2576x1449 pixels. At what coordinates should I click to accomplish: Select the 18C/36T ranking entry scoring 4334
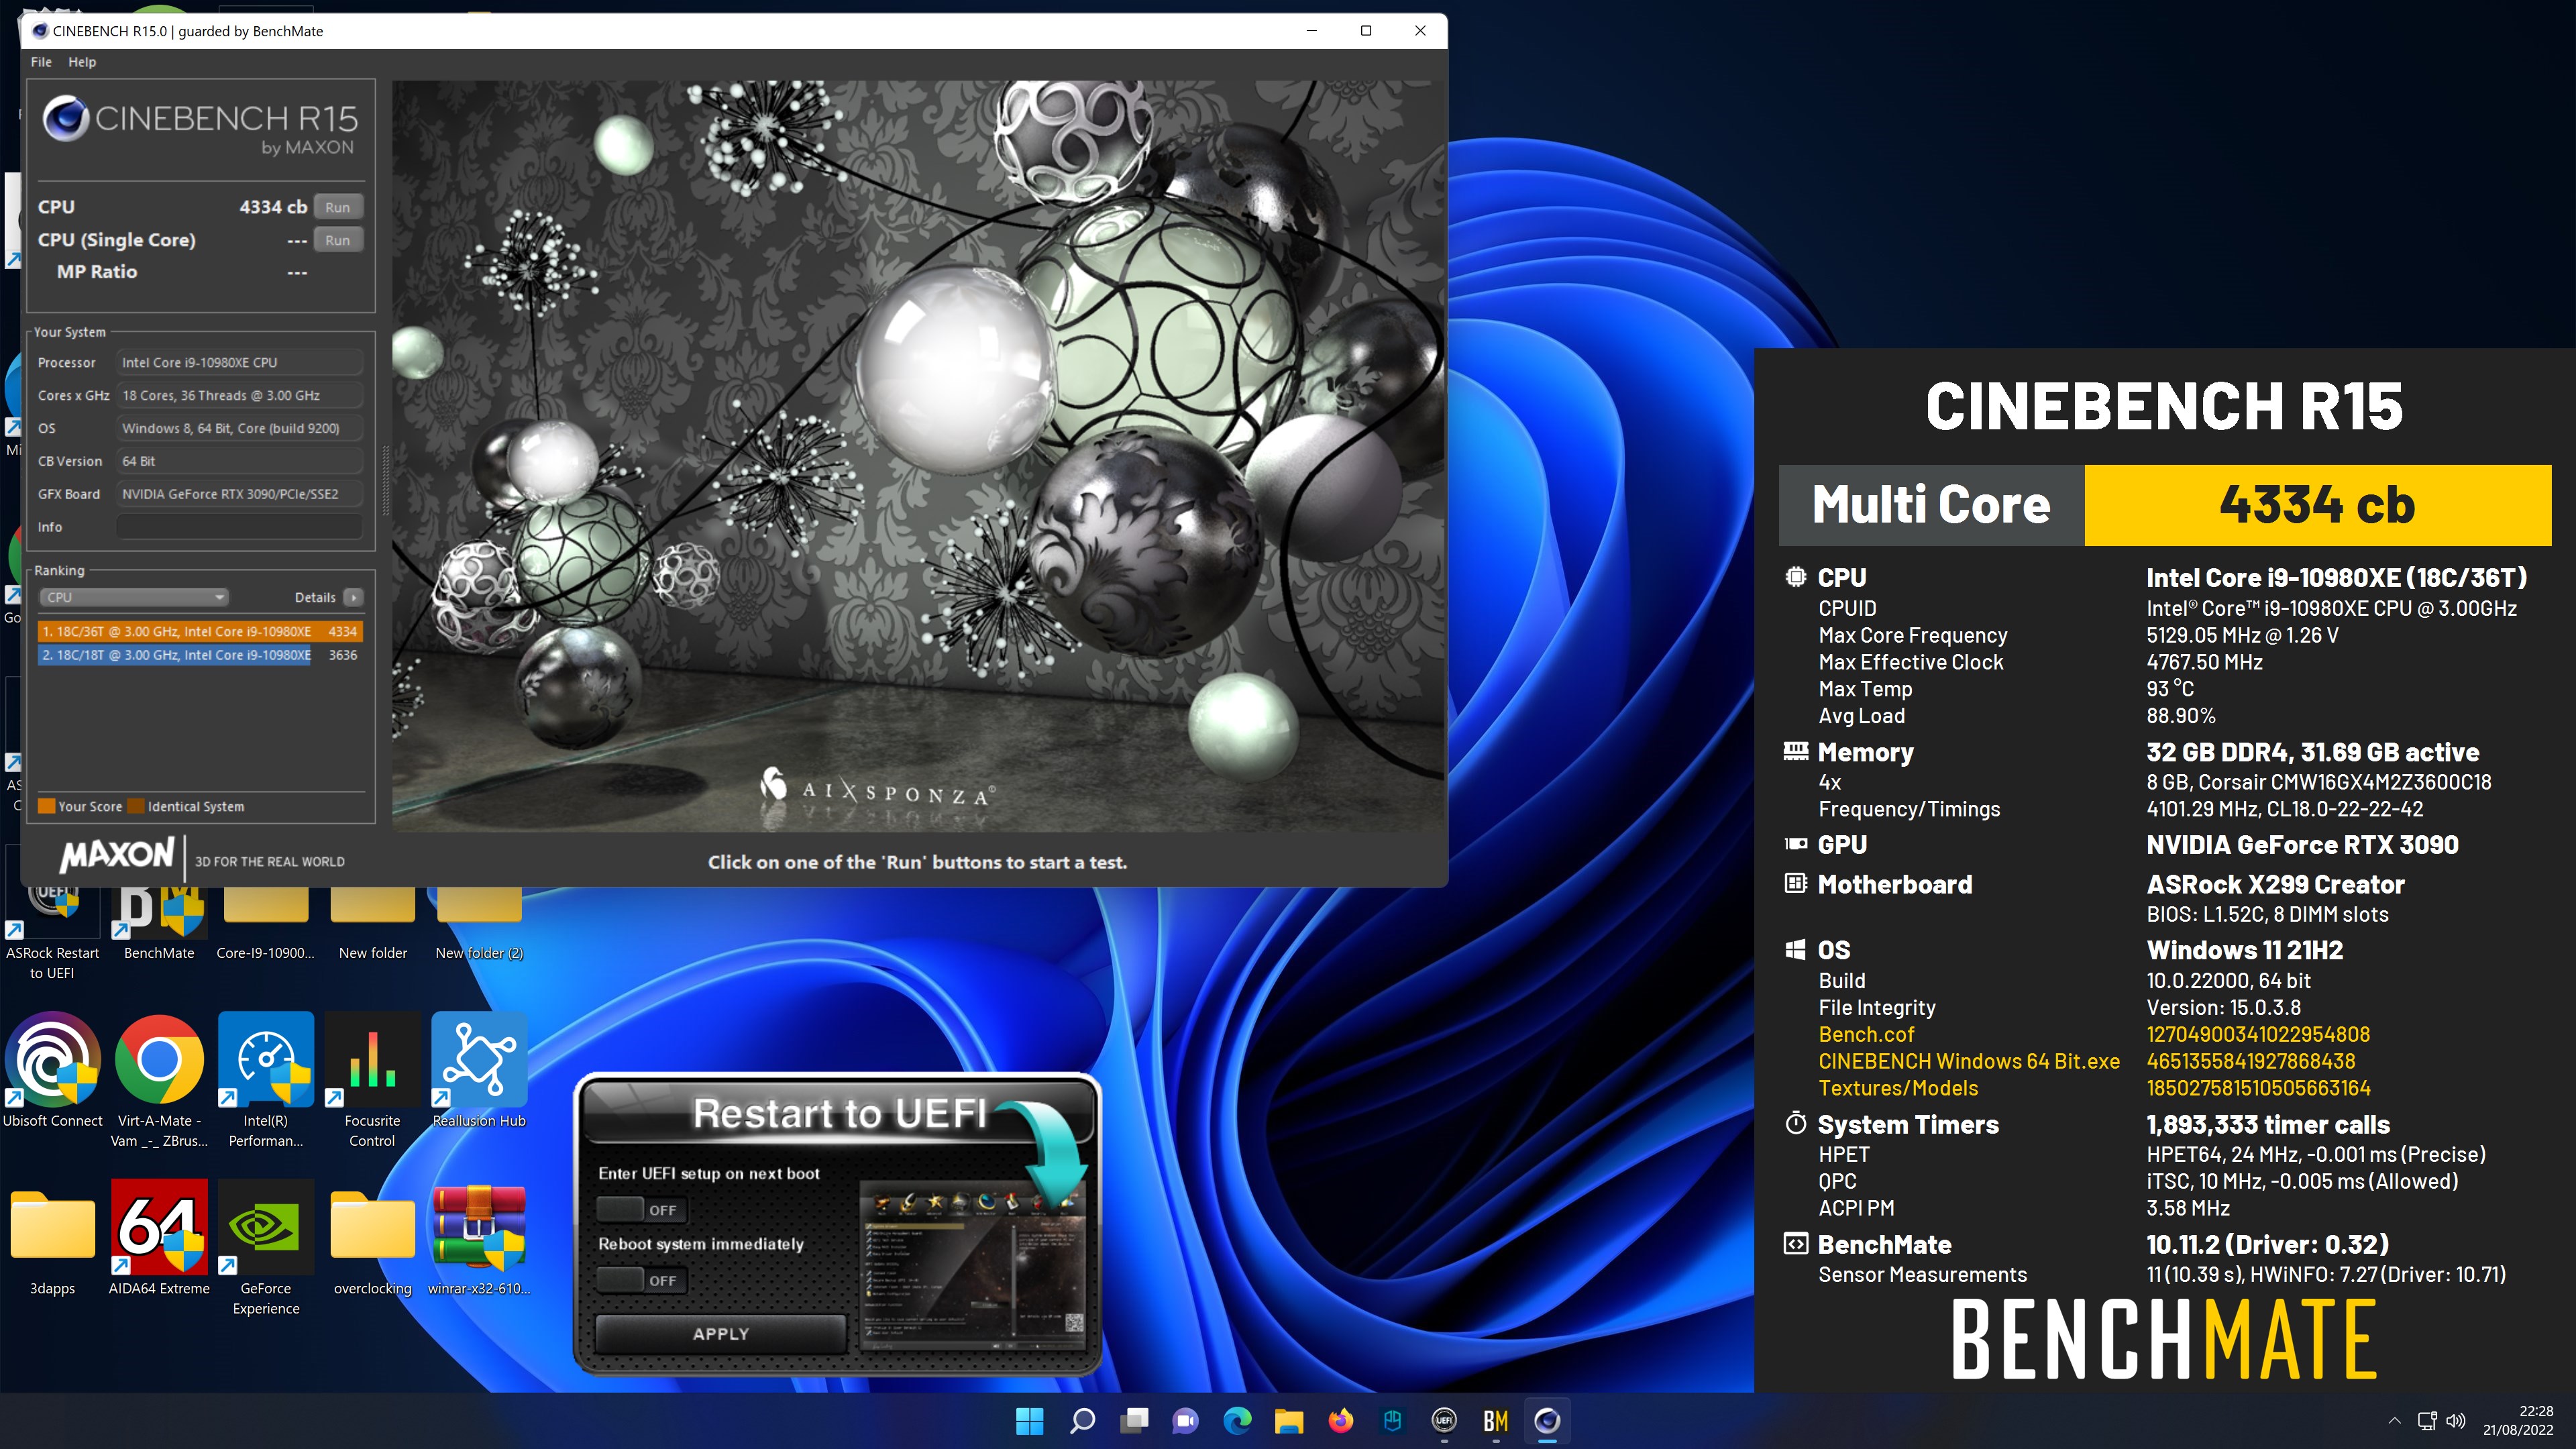tap(199, 632)
